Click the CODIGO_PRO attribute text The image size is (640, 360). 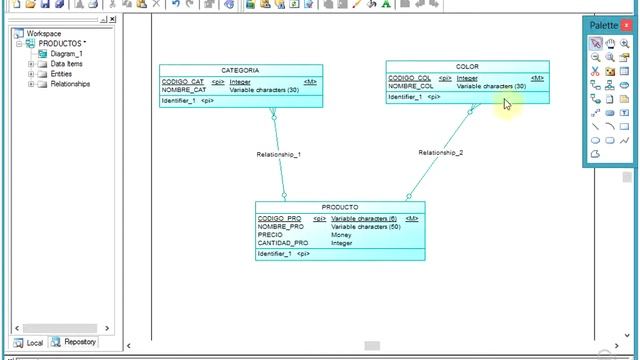[x=279, y=219]
